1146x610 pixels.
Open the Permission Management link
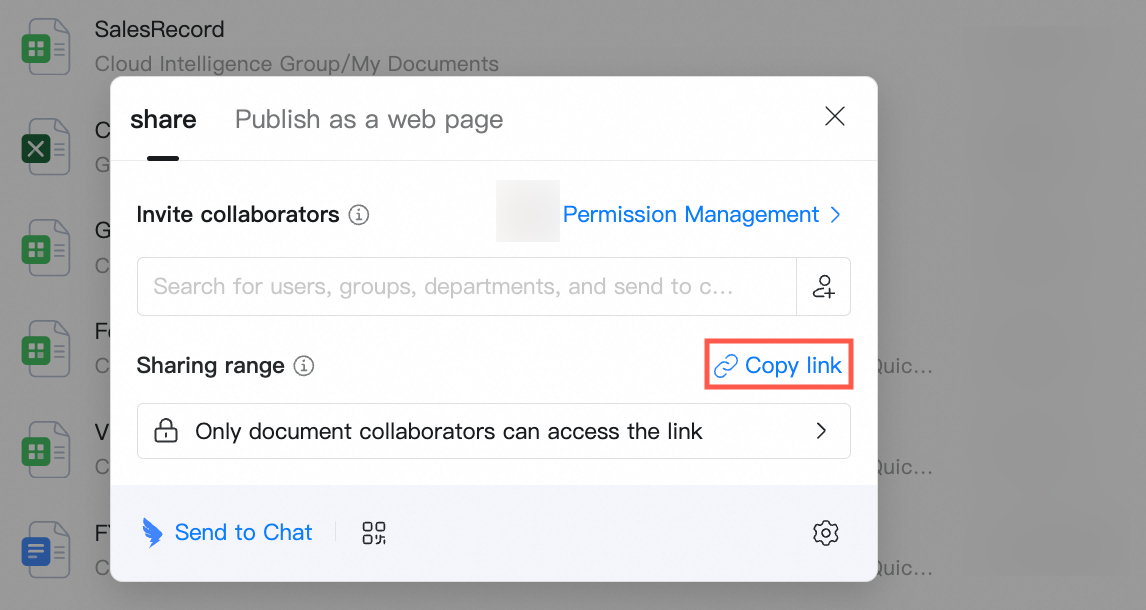point(691,215)
